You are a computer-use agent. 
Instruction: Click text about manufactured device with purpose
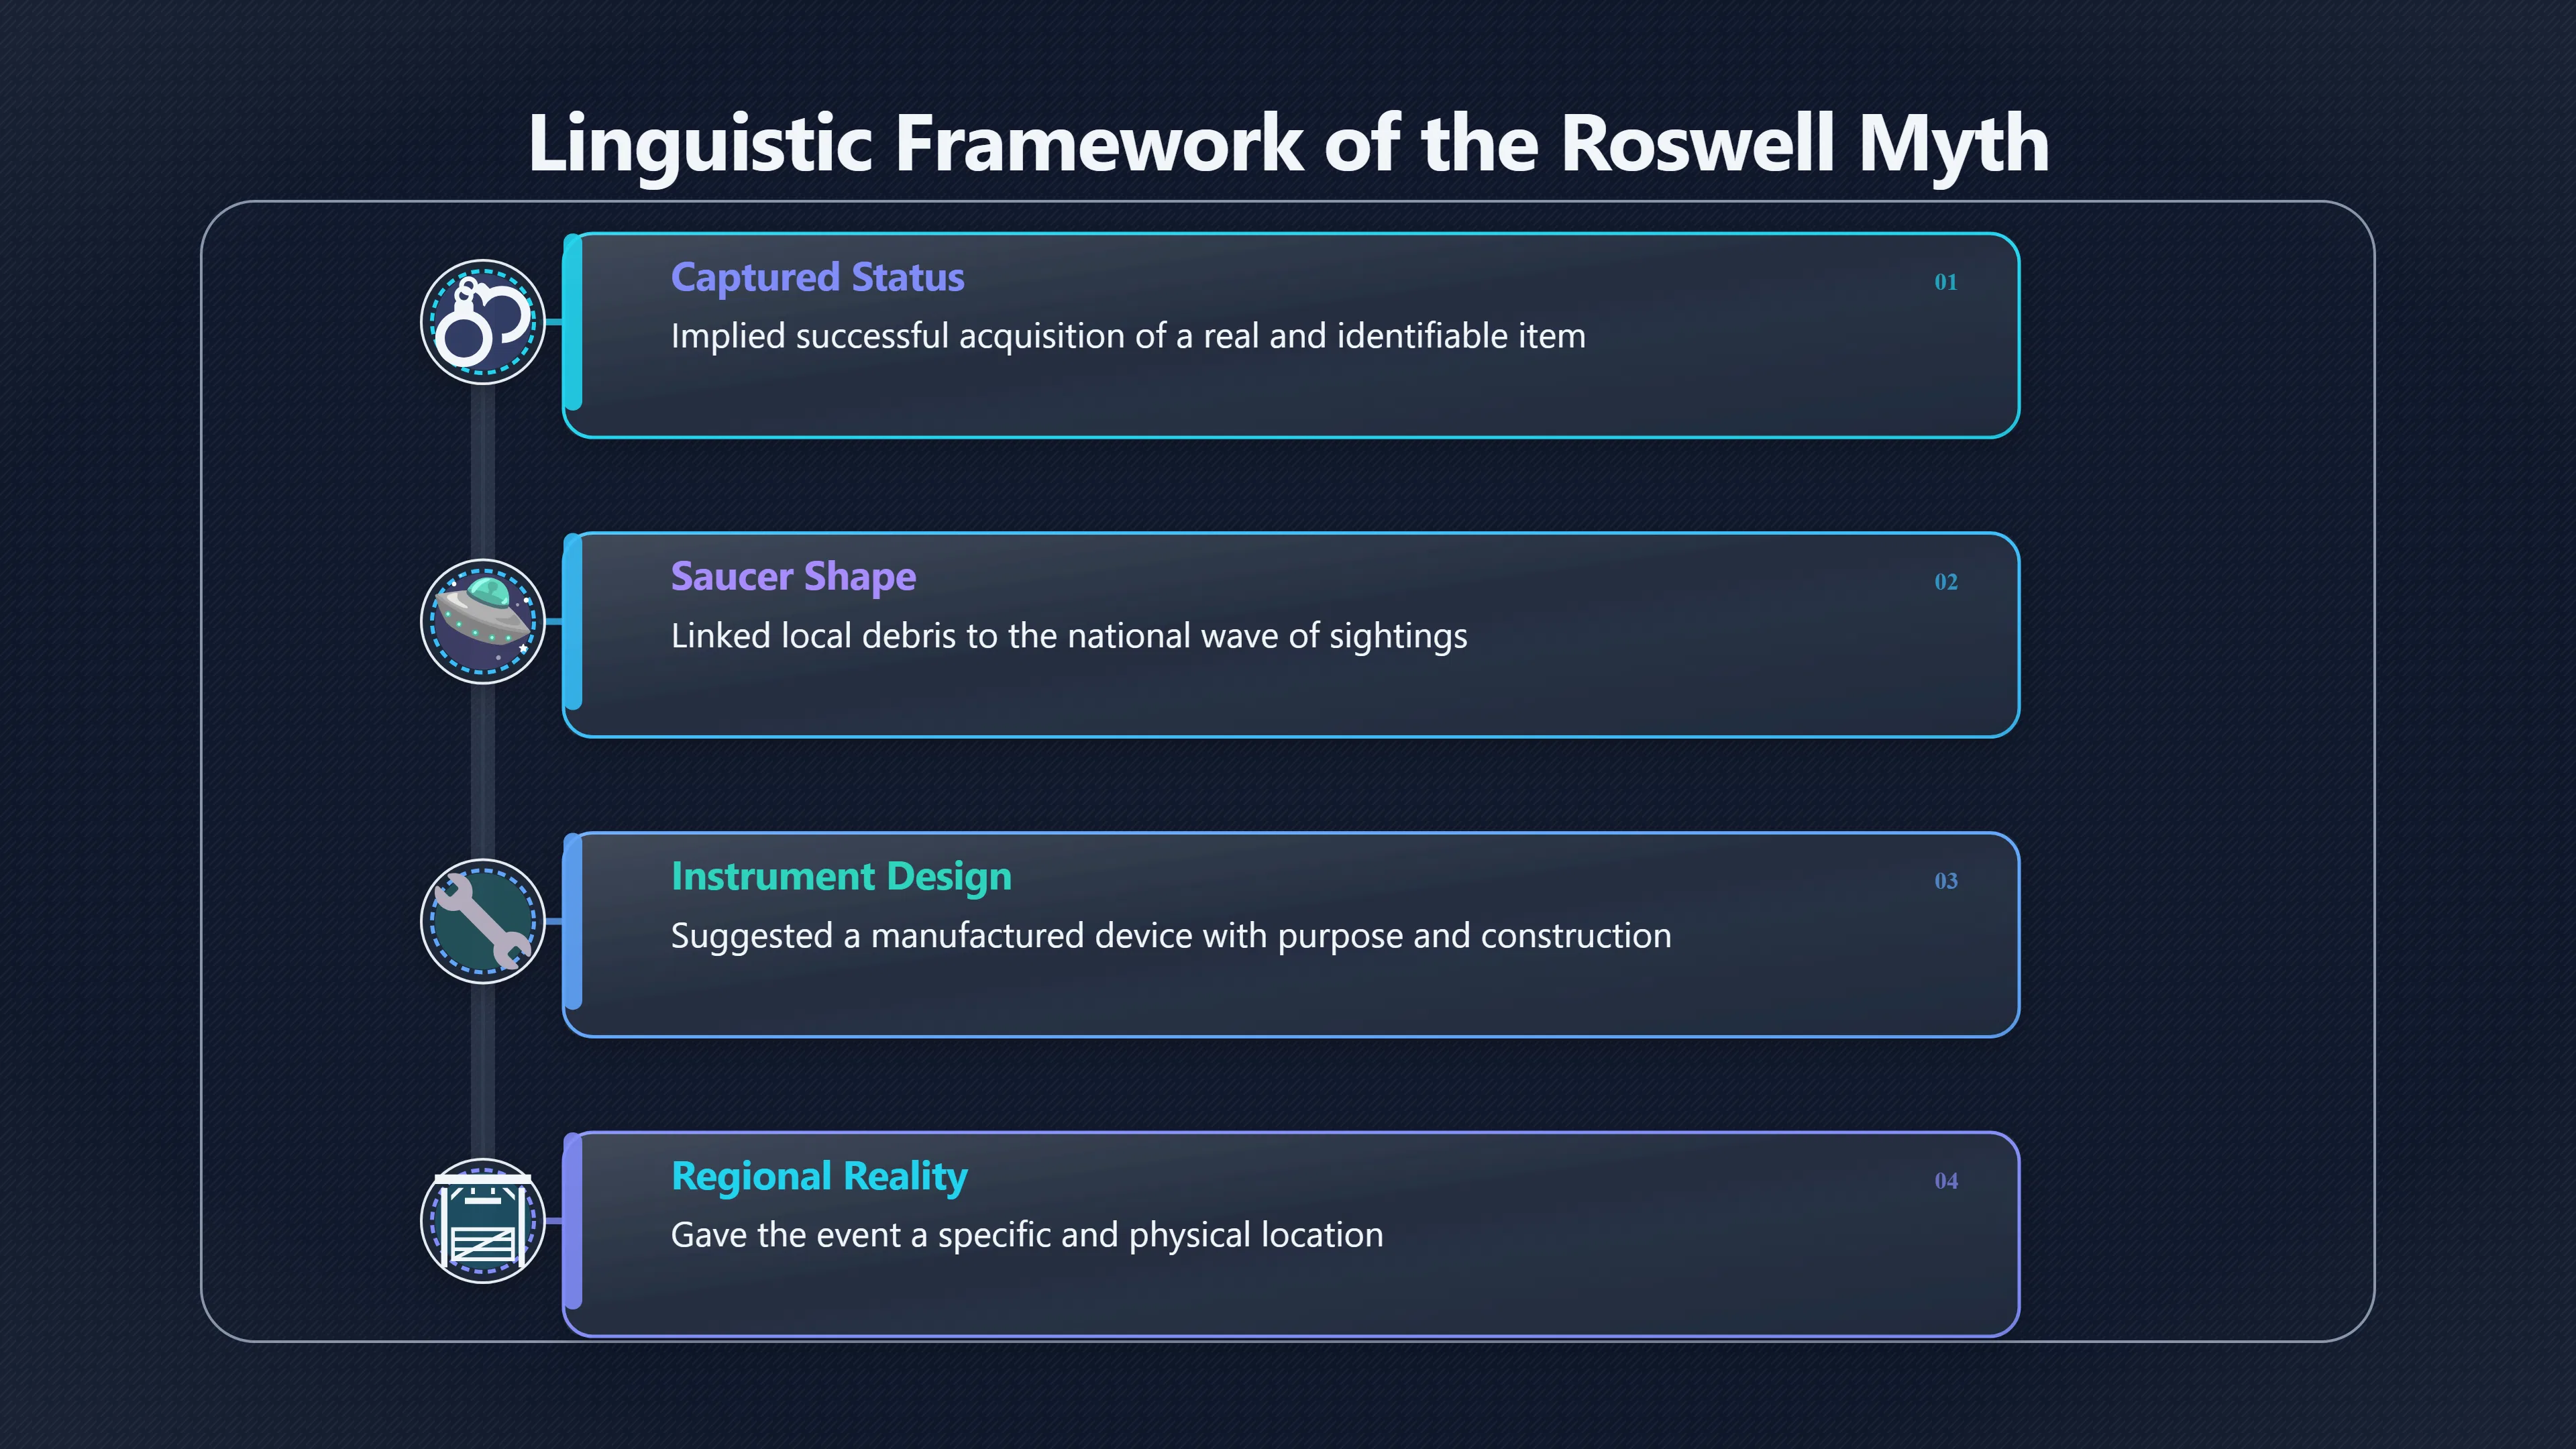pos(1171,936)
